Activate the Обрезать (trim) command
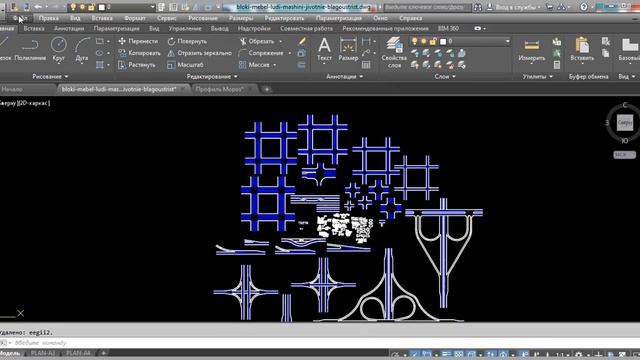 click(257, 41)
